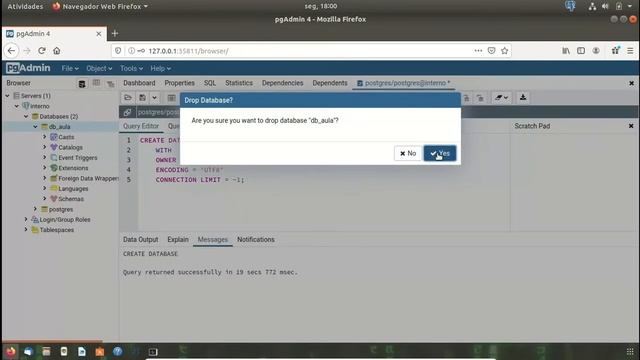The height and width of the screenshot is (360, 640).
Task: Select the db_aula database in tree
Action: 59,127
